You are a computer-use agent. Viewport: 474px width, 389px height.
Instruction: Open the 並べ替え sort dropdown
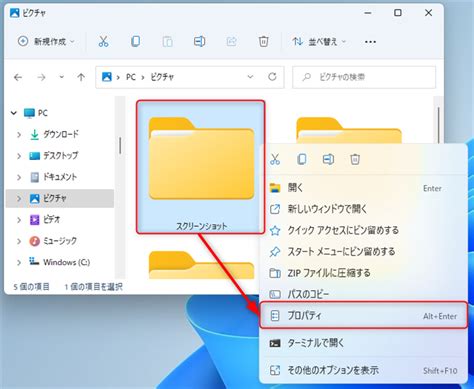319,42
